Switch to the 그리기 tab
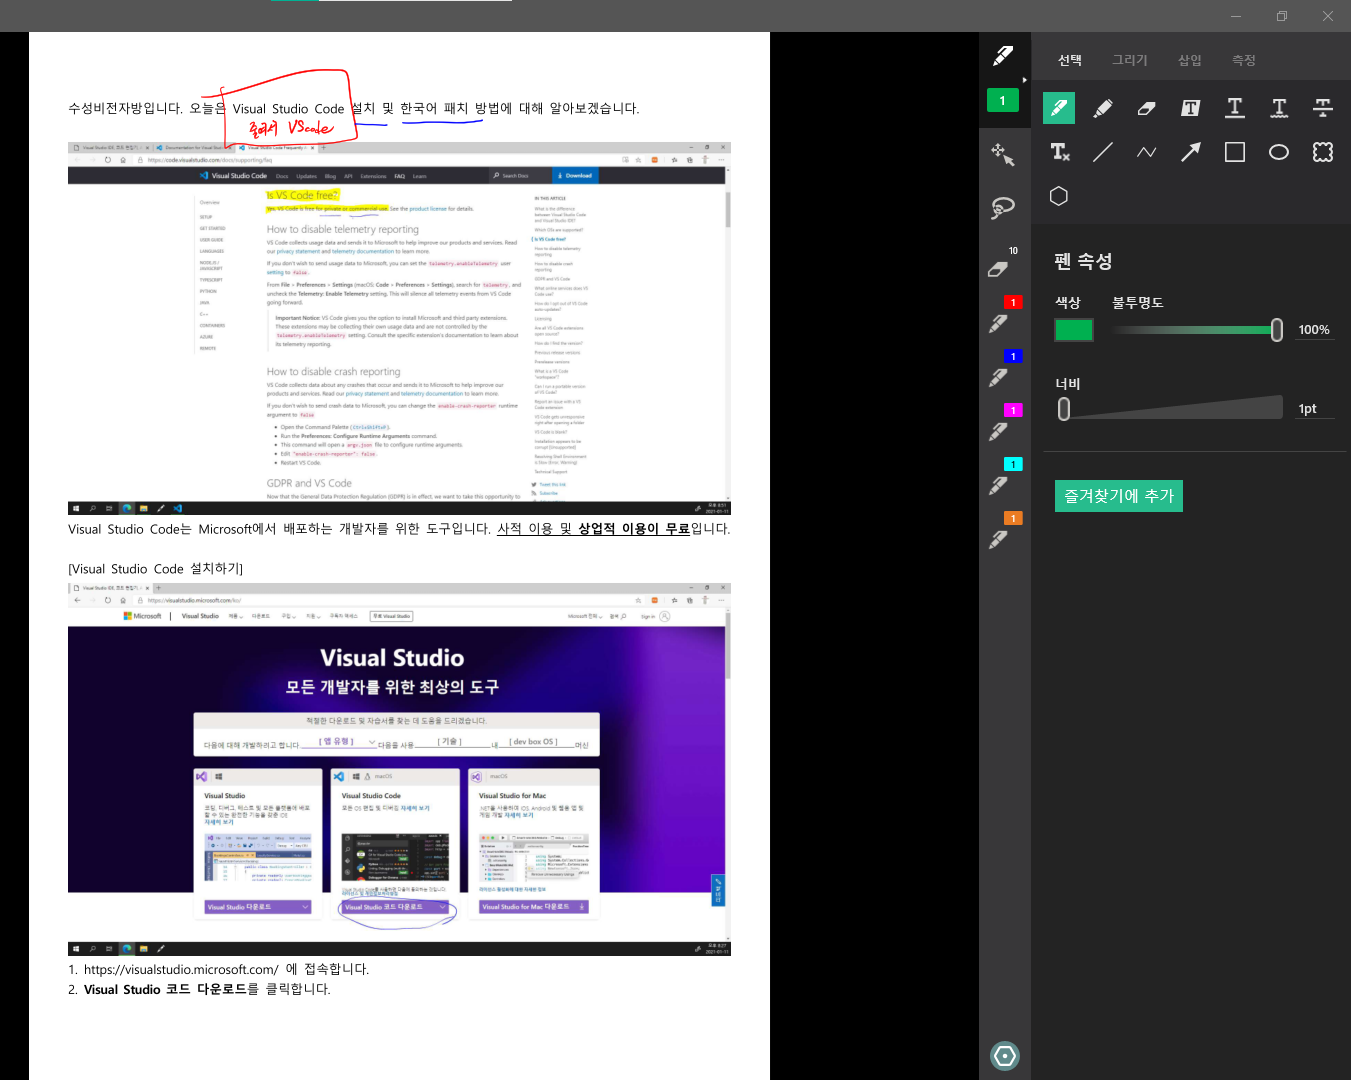1351x1080 pixels. [1130, 60]
